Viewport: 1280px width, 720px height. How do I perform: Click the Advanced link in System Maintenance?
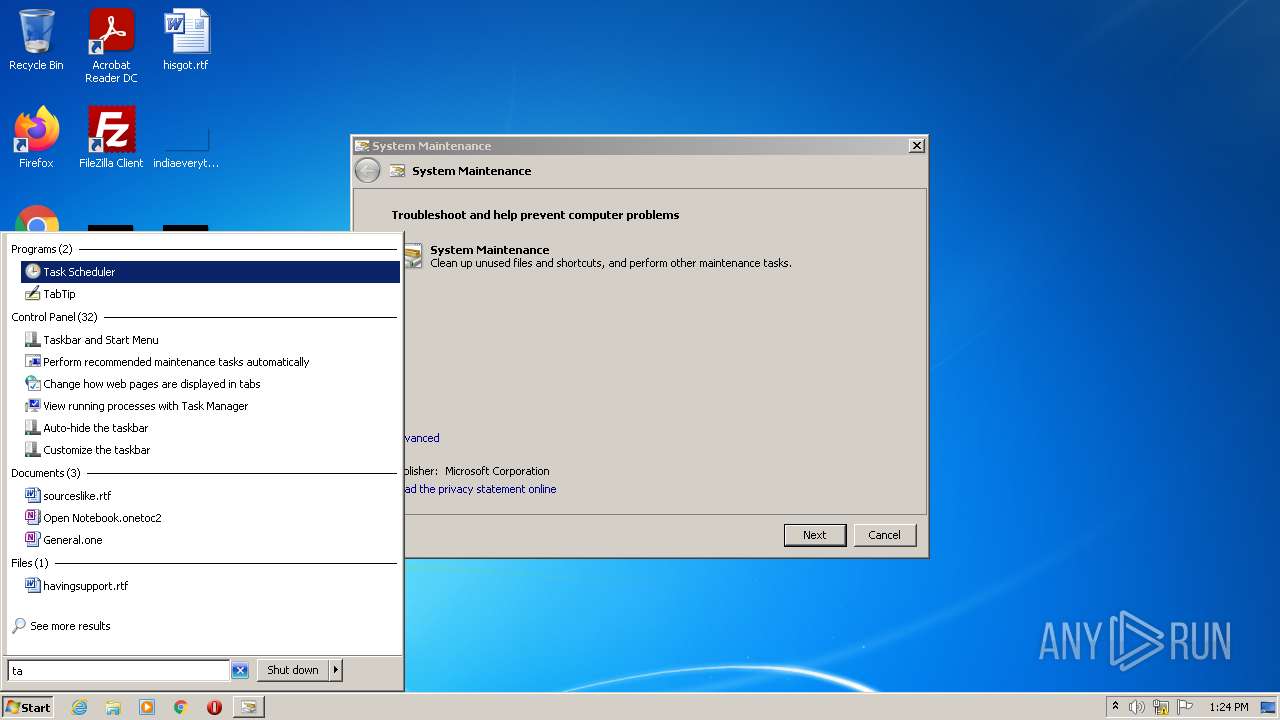[x=422, y=438]
